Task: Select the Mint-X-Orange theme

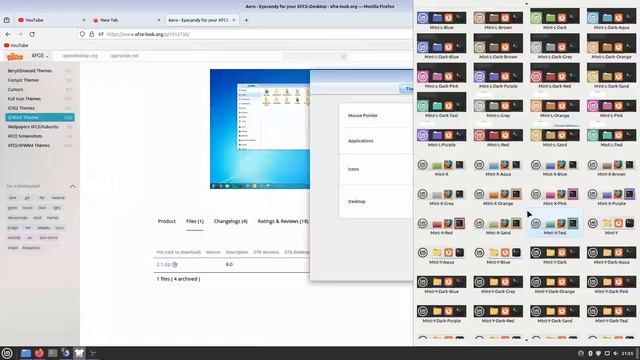Action: 498,197
